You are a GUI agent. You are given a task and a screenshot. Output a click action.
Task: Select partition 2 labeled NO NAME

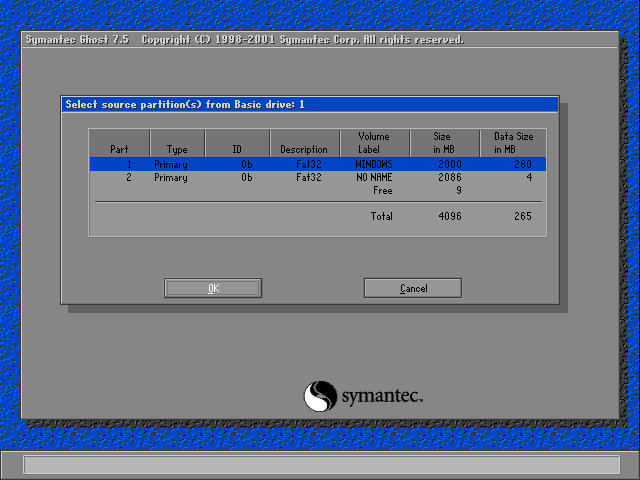click(x=318, y=178)
